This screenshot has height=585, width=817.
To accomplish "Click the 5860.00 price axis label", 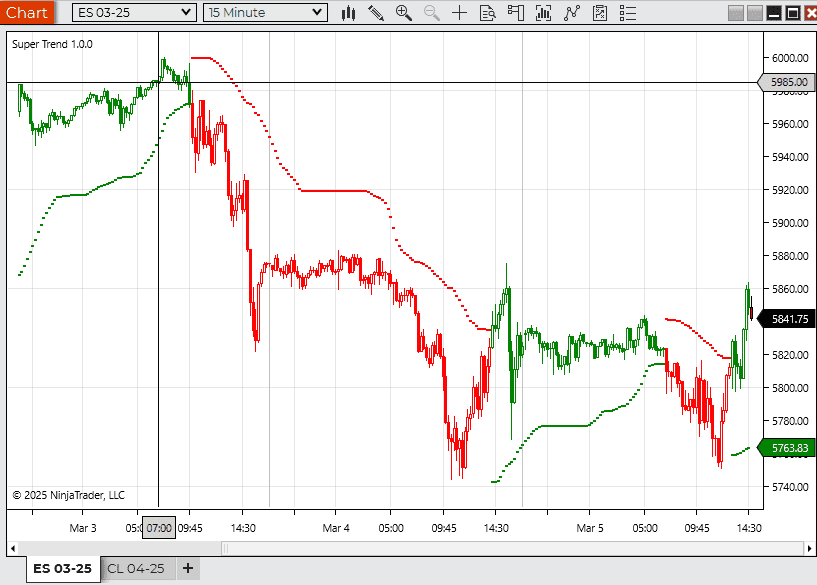I will 790,289.
